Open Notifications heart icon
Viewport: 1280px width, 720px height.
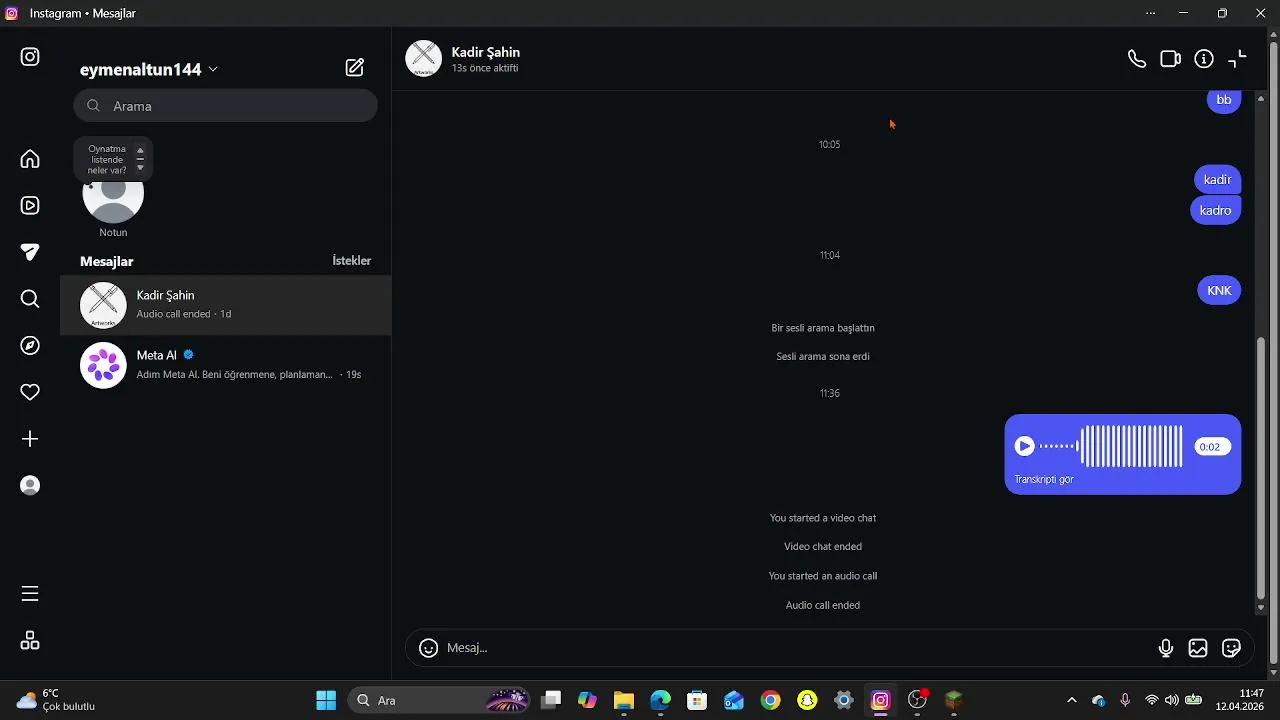coord(30,392)
